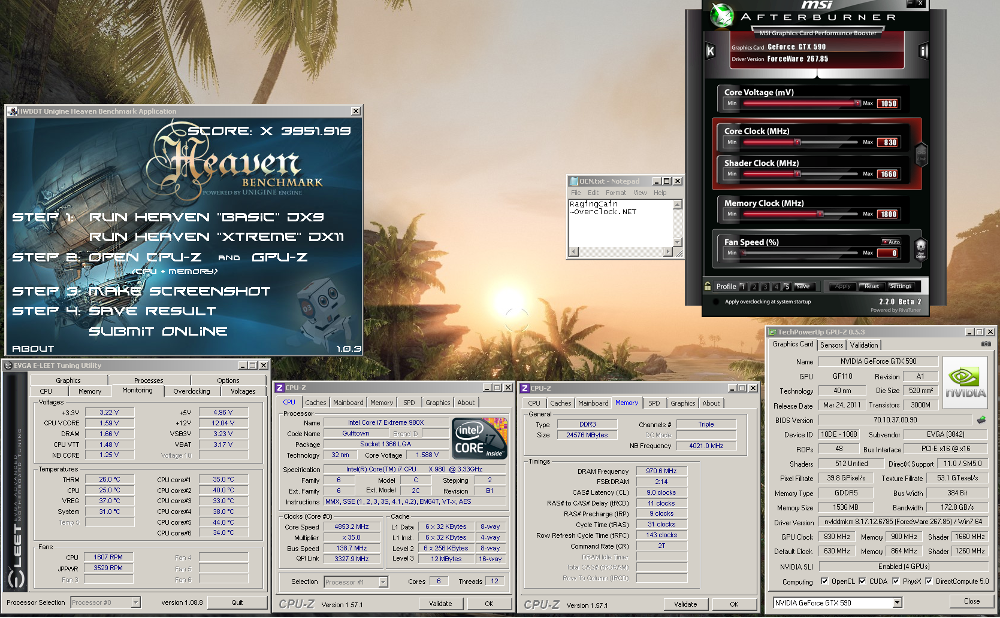Click the GPU-Z BIOS save chip icon
This screenshot has width=1000, height=618.
[981, 420]
